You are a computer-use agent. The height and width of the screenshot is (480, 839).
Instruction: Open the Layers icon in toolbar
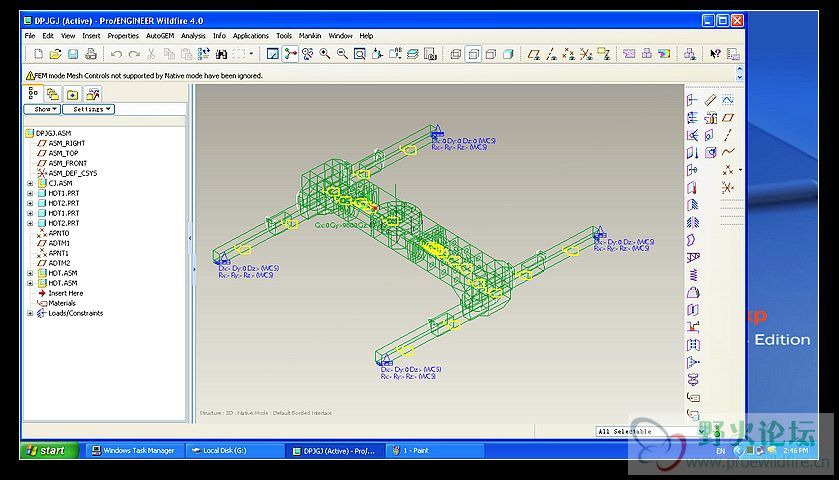tap(413, 54)
